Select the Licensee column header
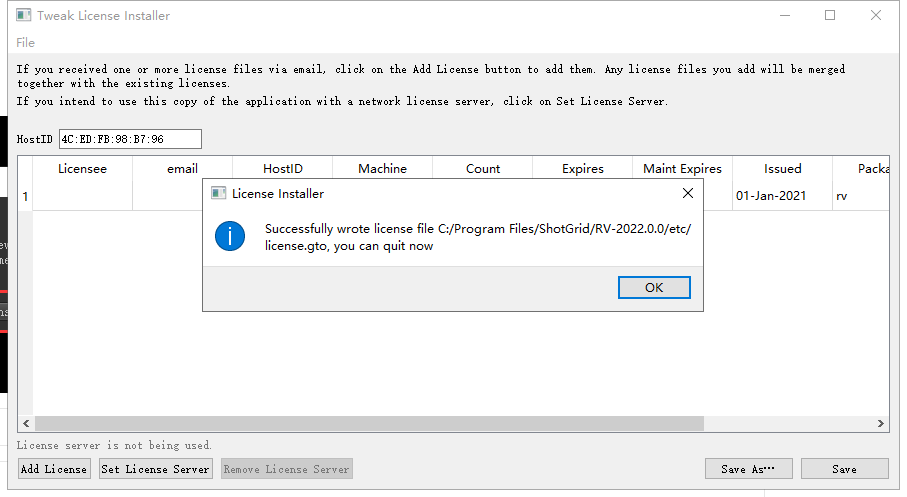 tap(82, 169)
